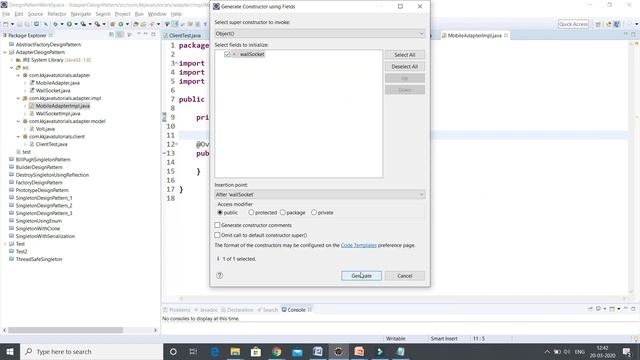Expand JRE System Library node
Image resolution: width=640 pixels, height=360 pixels.
12,60
